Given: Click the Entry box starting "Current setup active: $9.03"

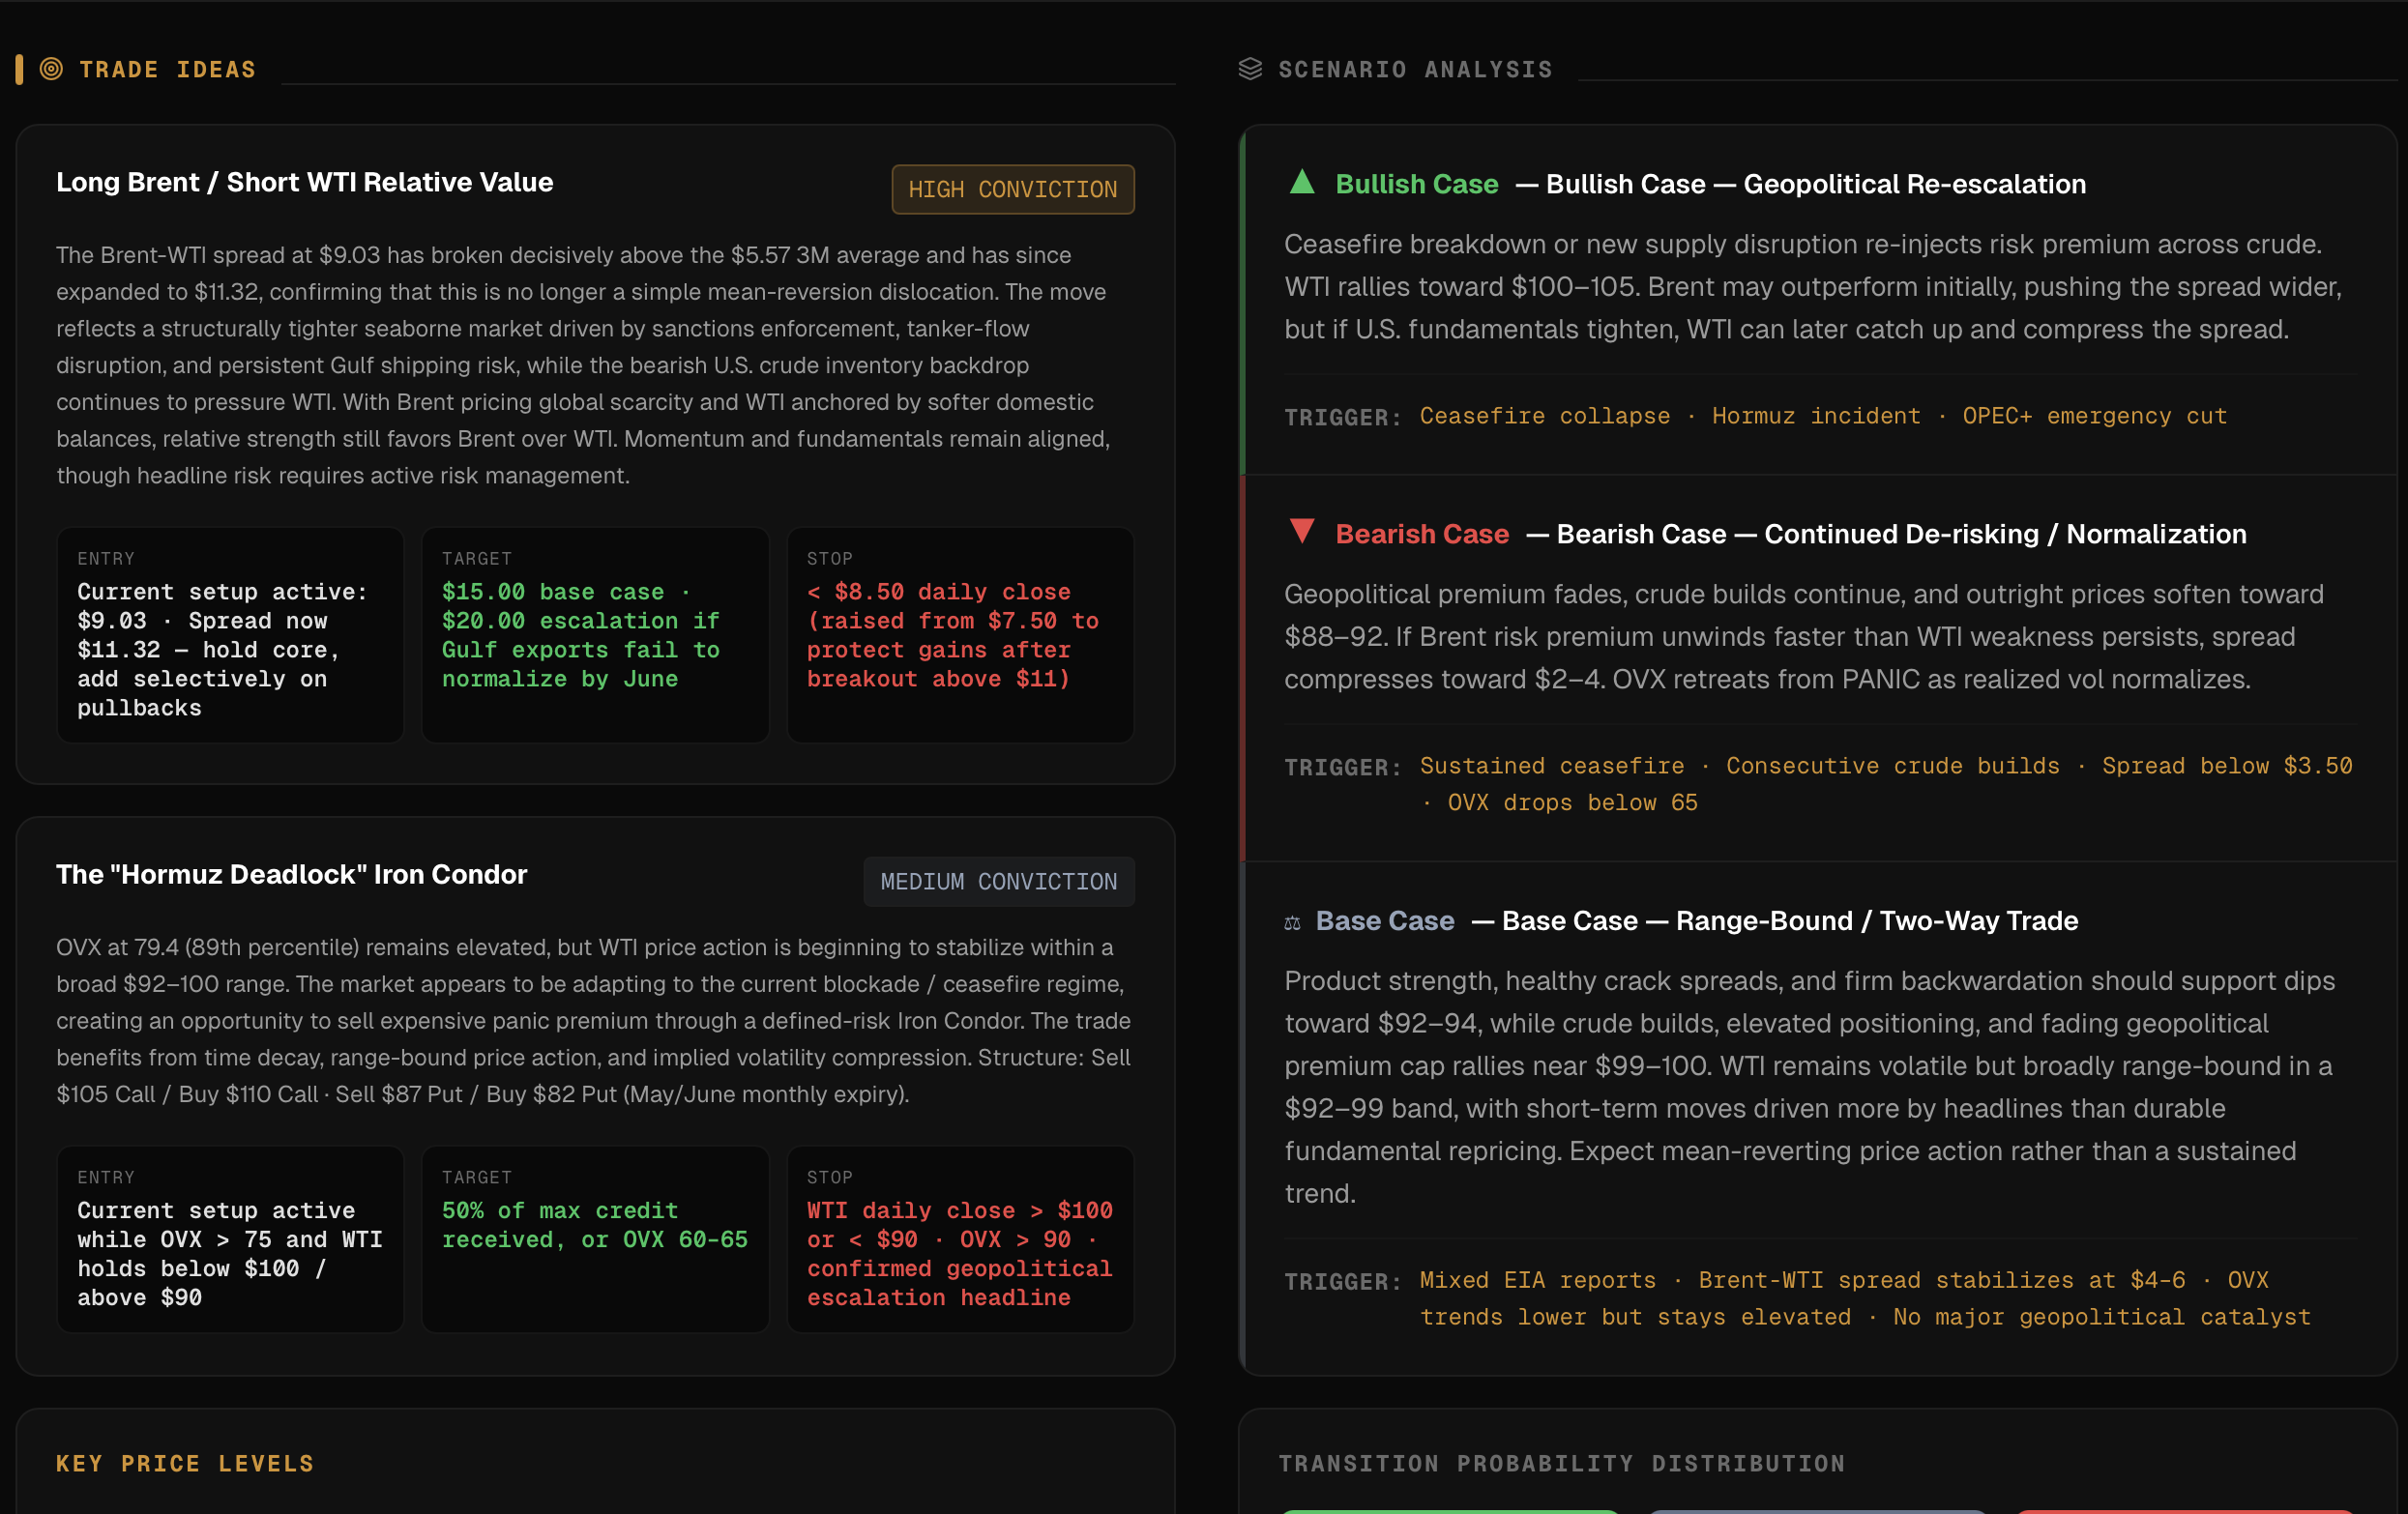Looking at the screenshot, I should (230, 635).
